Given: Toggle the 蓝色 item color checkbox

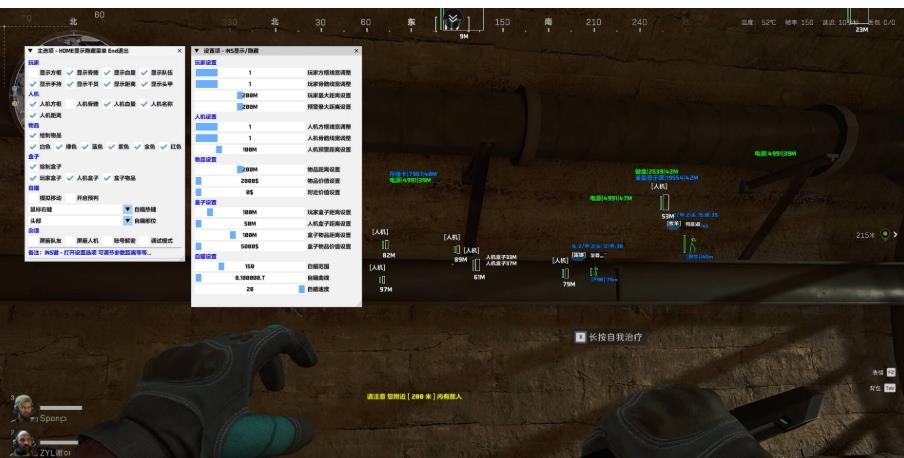Looking at the screenshot, I should click(85, 147).
